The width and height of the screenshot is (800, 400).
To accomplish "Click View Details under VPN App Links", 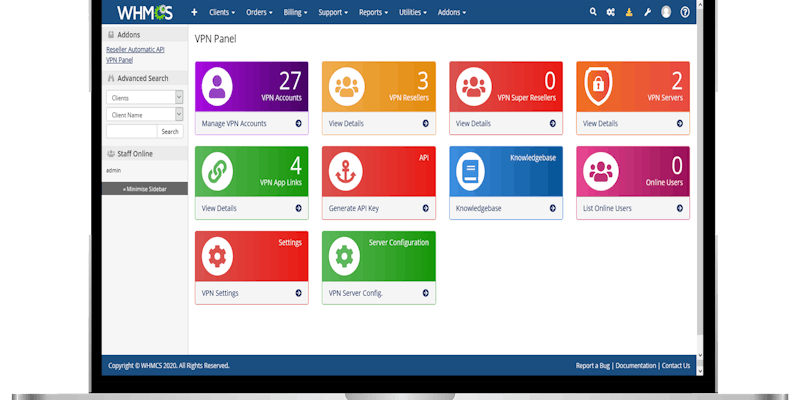I will pos(219,208).
